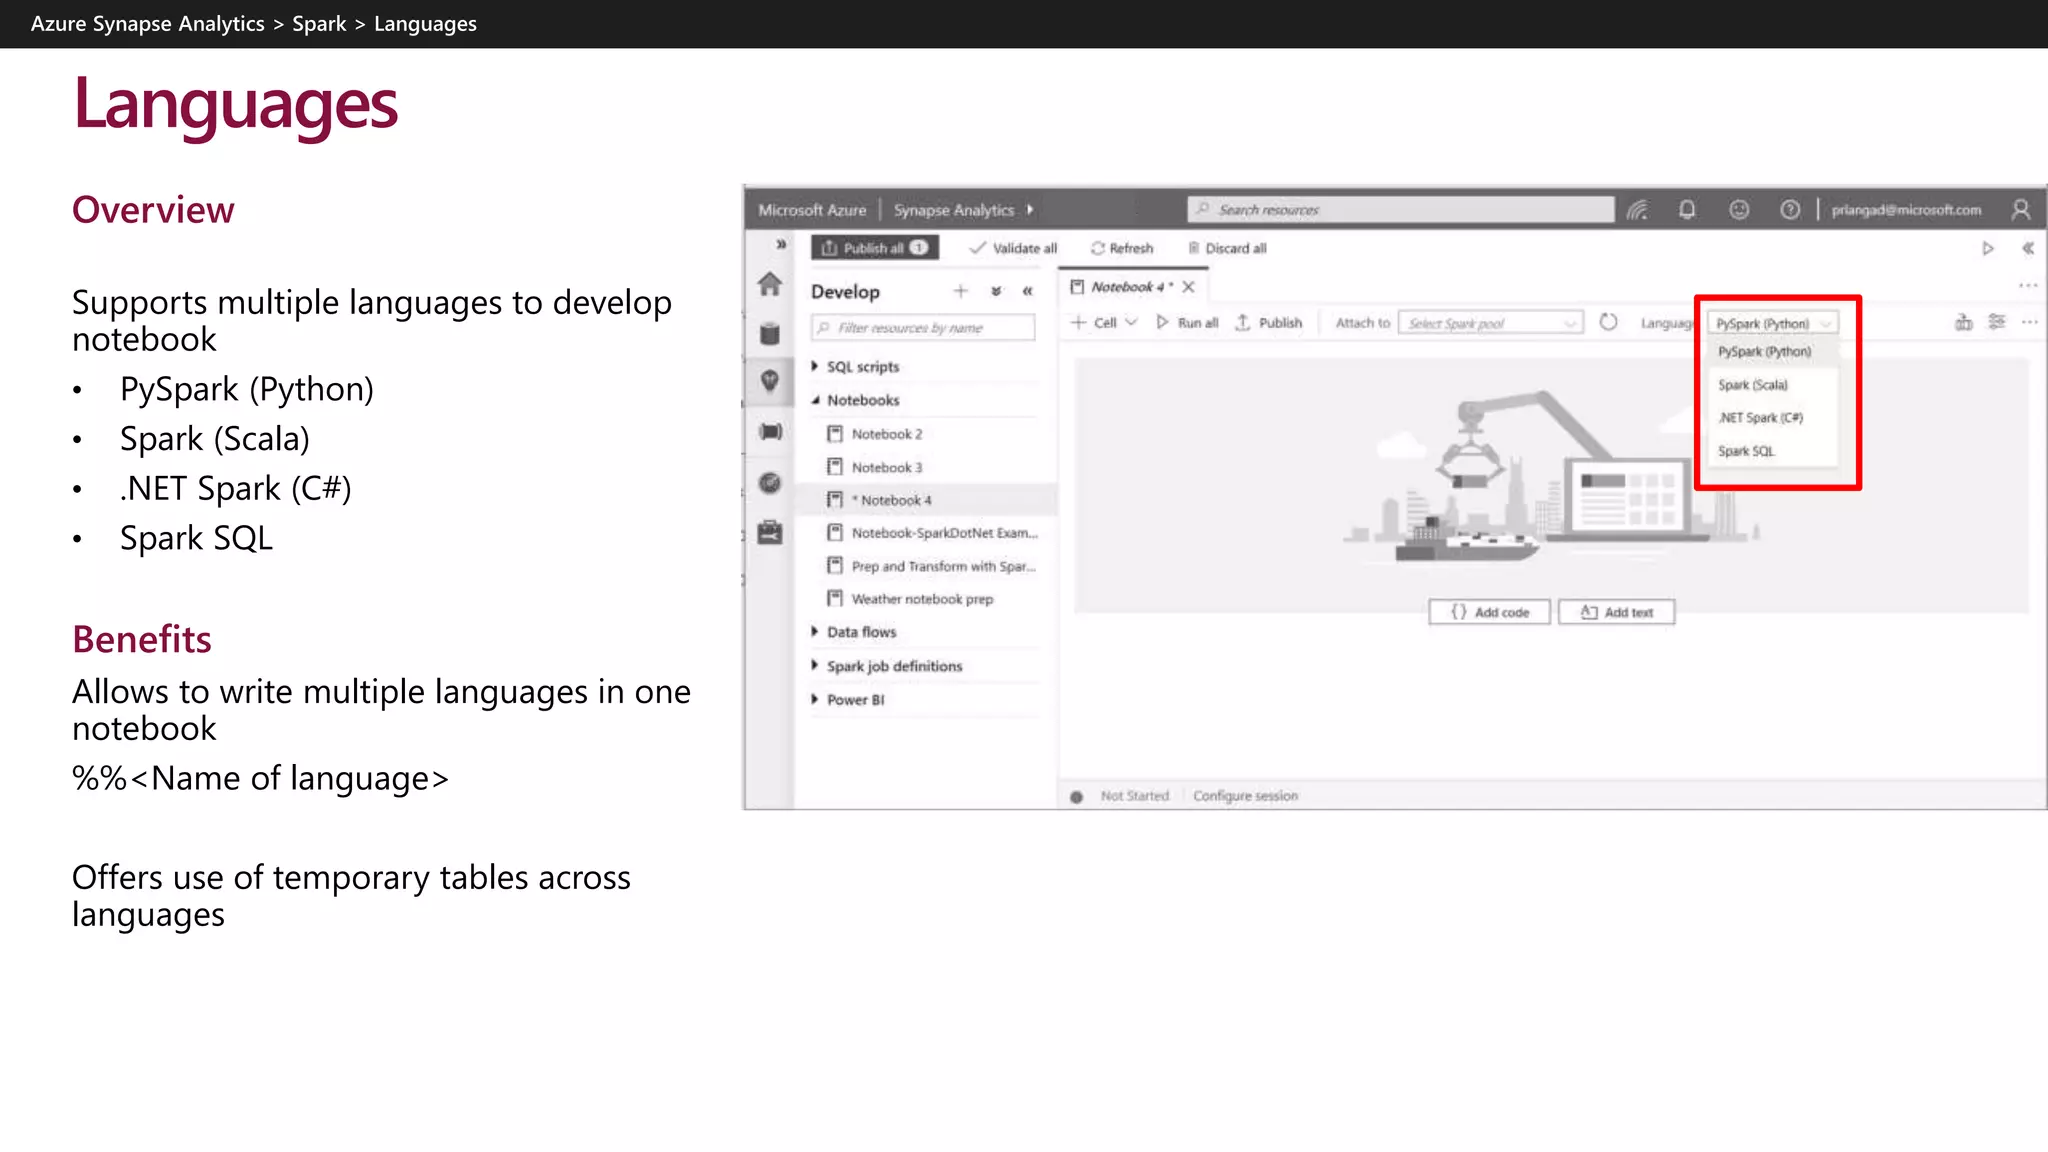The image size is (2048, 1152).
Task: Click the Microsoft Azure header label
Action: (x=812, y=210)
